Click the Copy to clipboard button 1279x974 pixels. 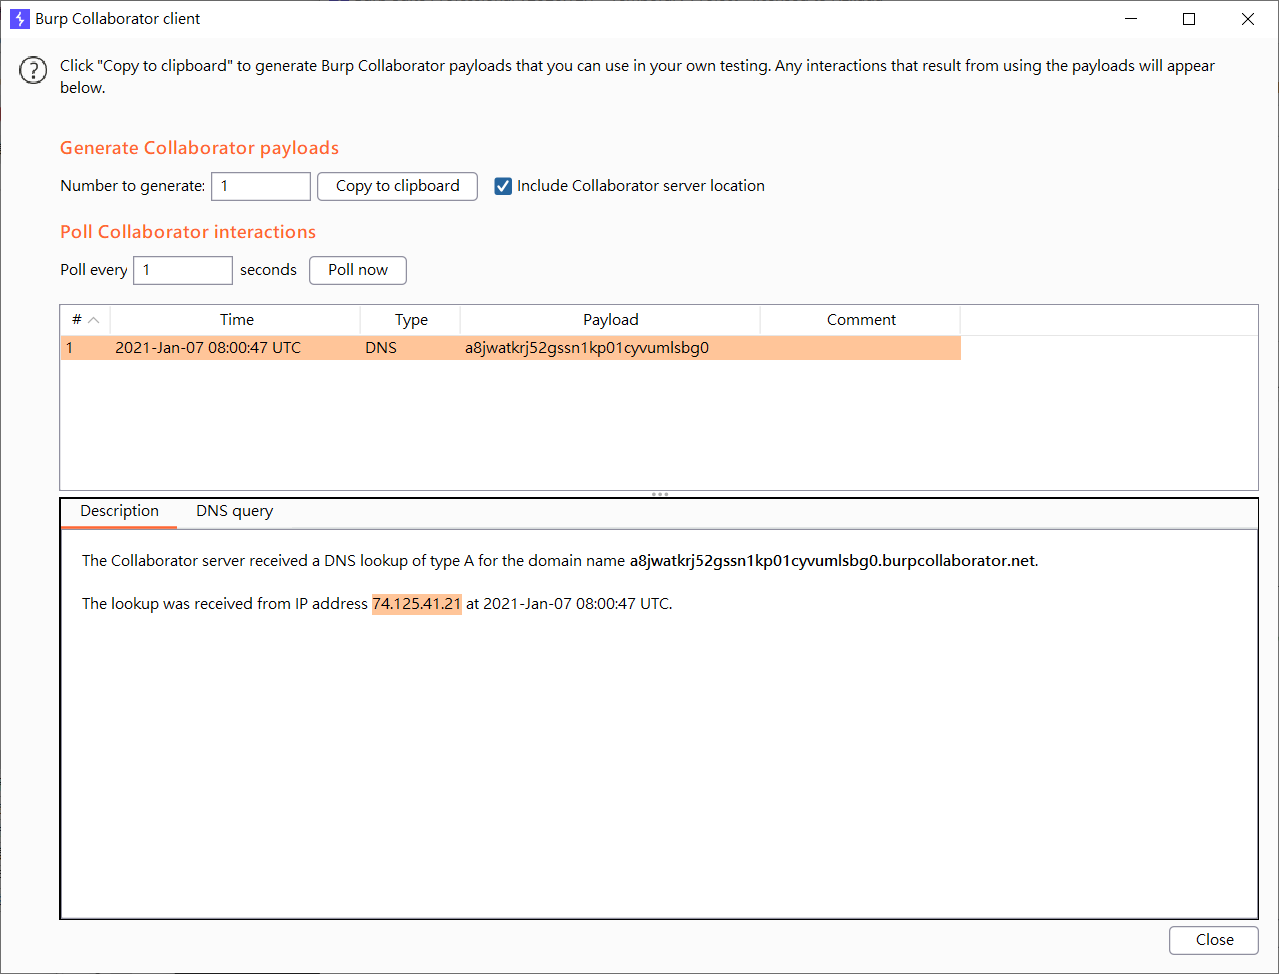(397, 186)
